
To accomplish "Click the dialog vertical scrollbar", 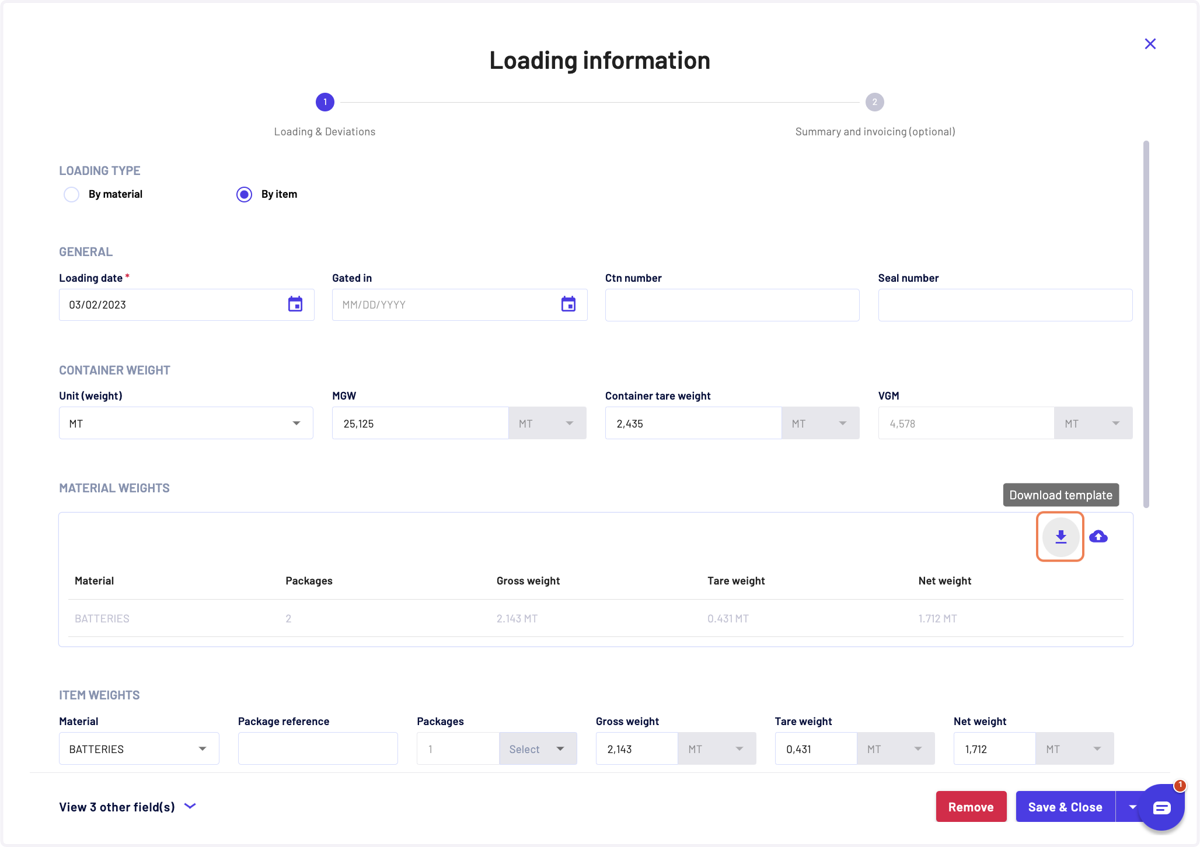I will click(1146, 323).
